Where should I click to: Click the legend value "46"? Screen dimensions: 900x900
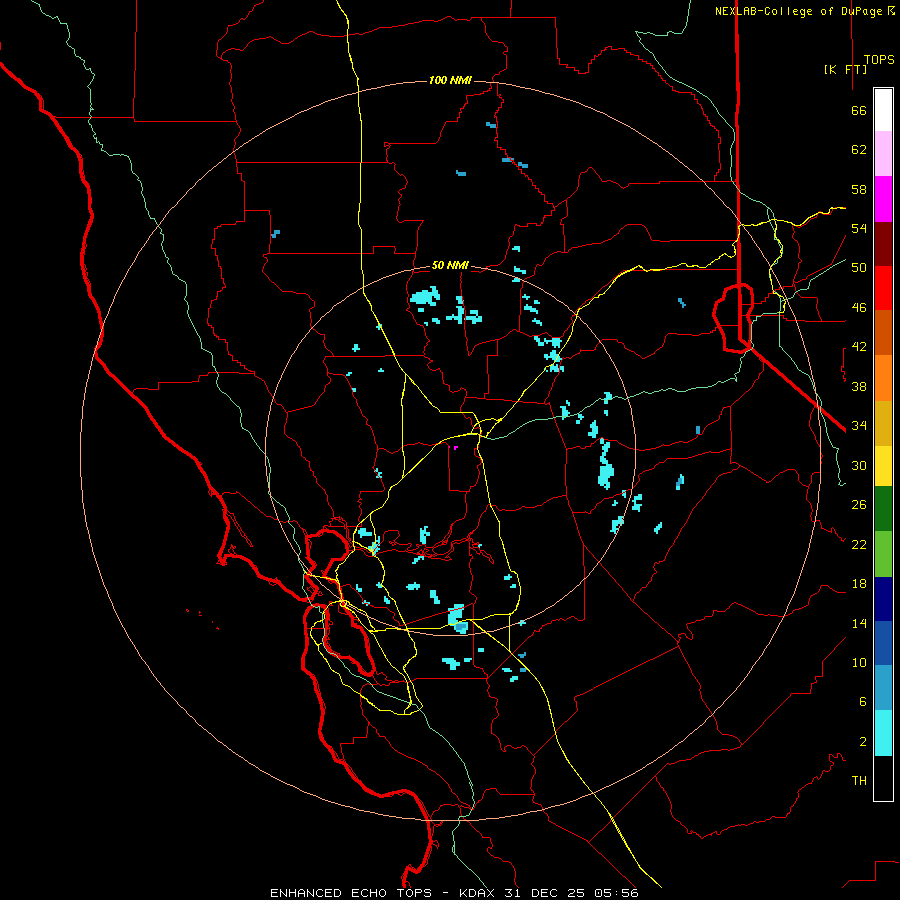(x=859, y=308)
